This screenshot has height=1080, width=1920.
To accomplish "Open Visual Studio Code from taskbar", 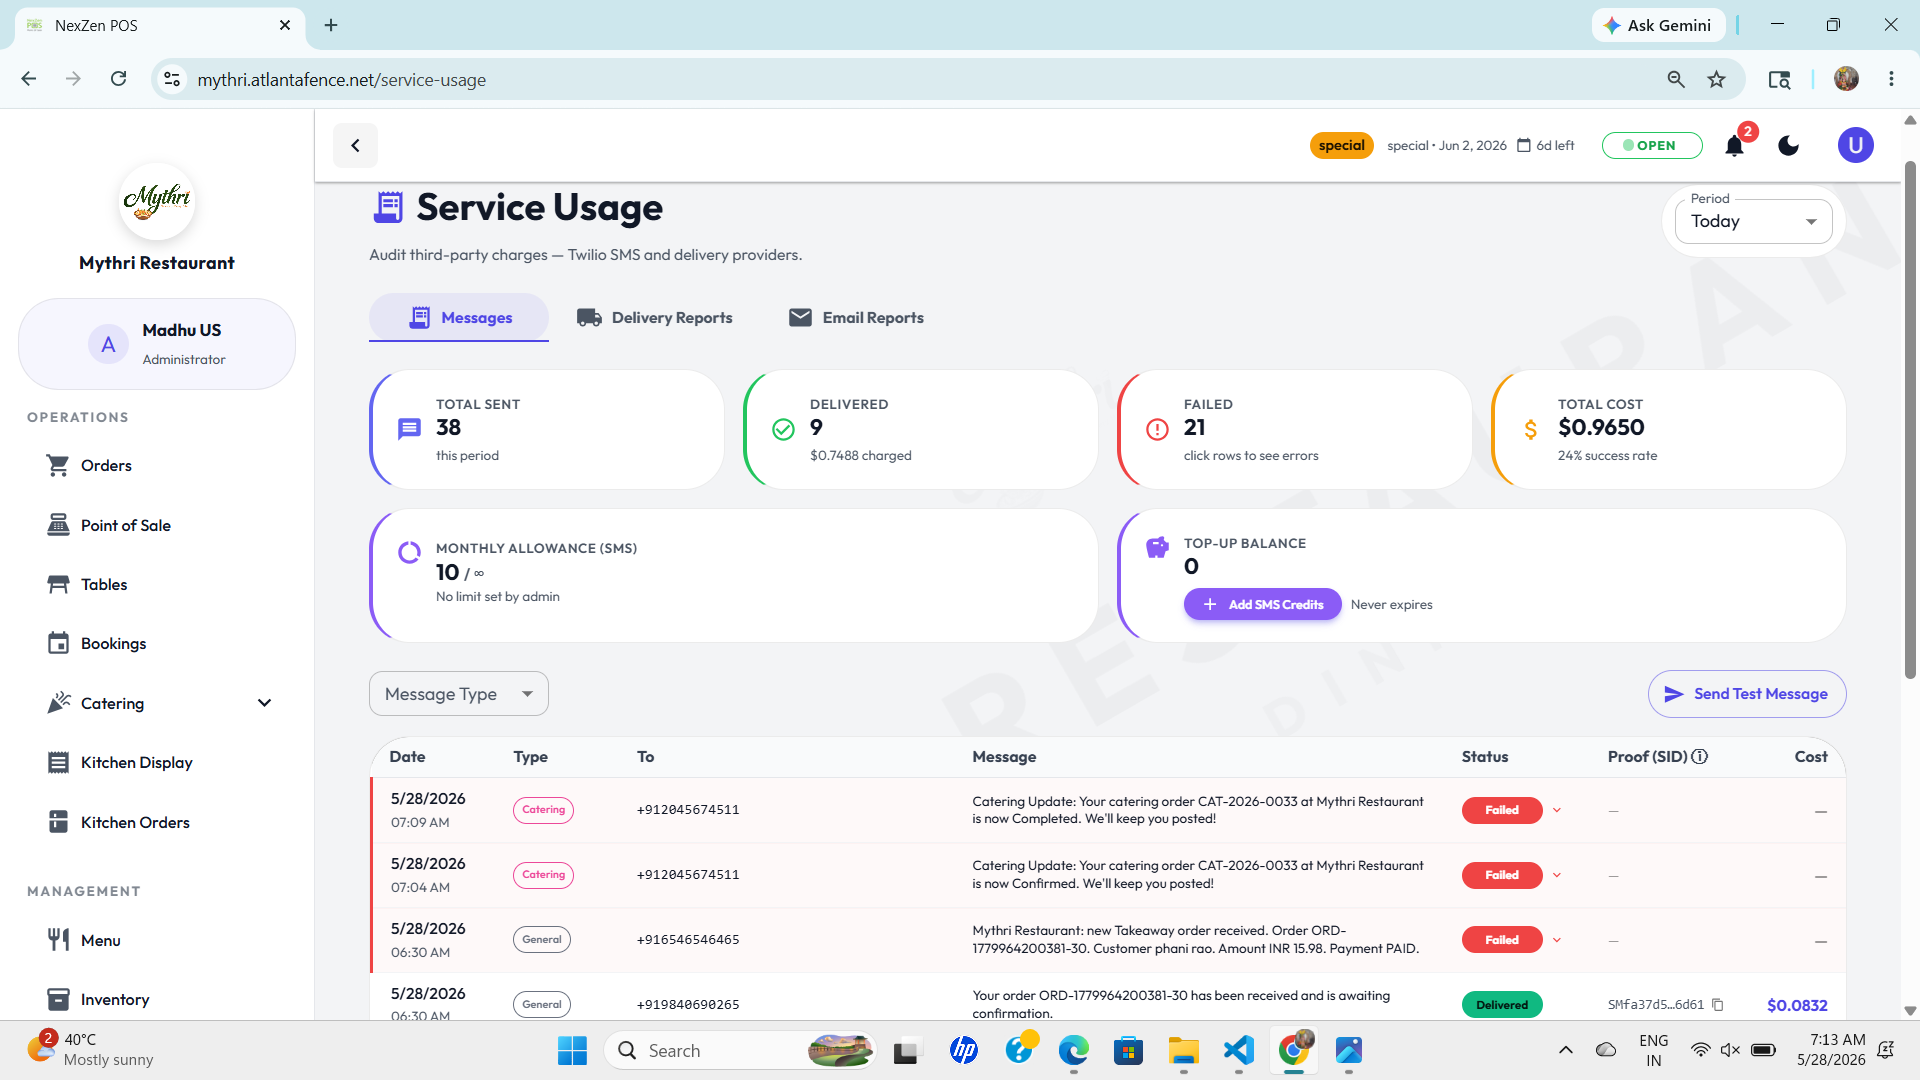I will pyautogui.click(x=1238, y=1051).
